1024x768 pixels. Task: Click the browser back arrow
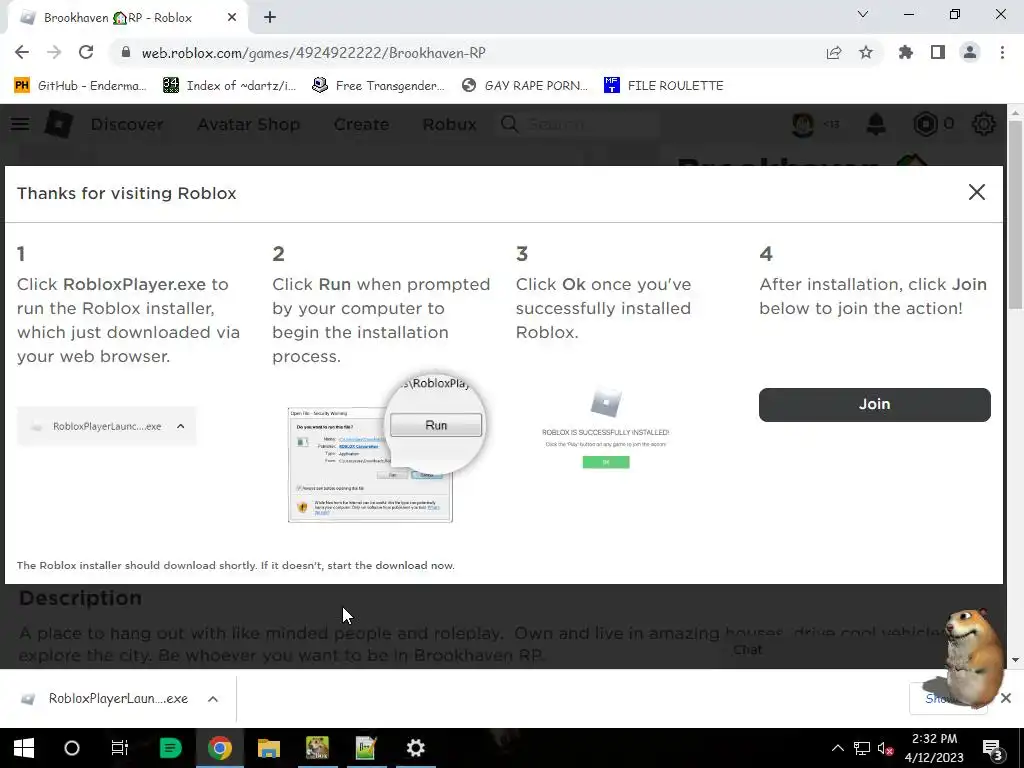tap(22, 53)
